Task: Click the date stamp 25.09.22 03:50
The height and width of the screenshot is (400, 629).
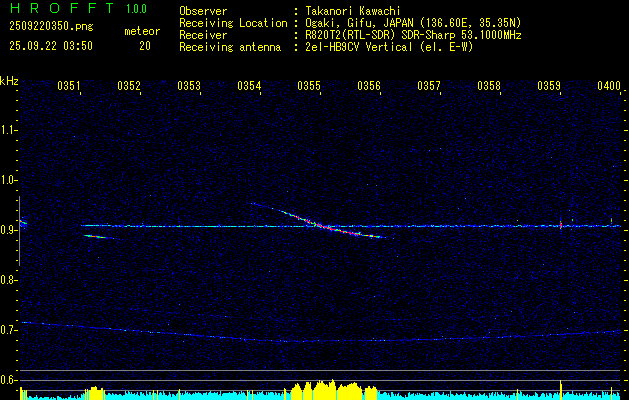Action: point(50,46)
